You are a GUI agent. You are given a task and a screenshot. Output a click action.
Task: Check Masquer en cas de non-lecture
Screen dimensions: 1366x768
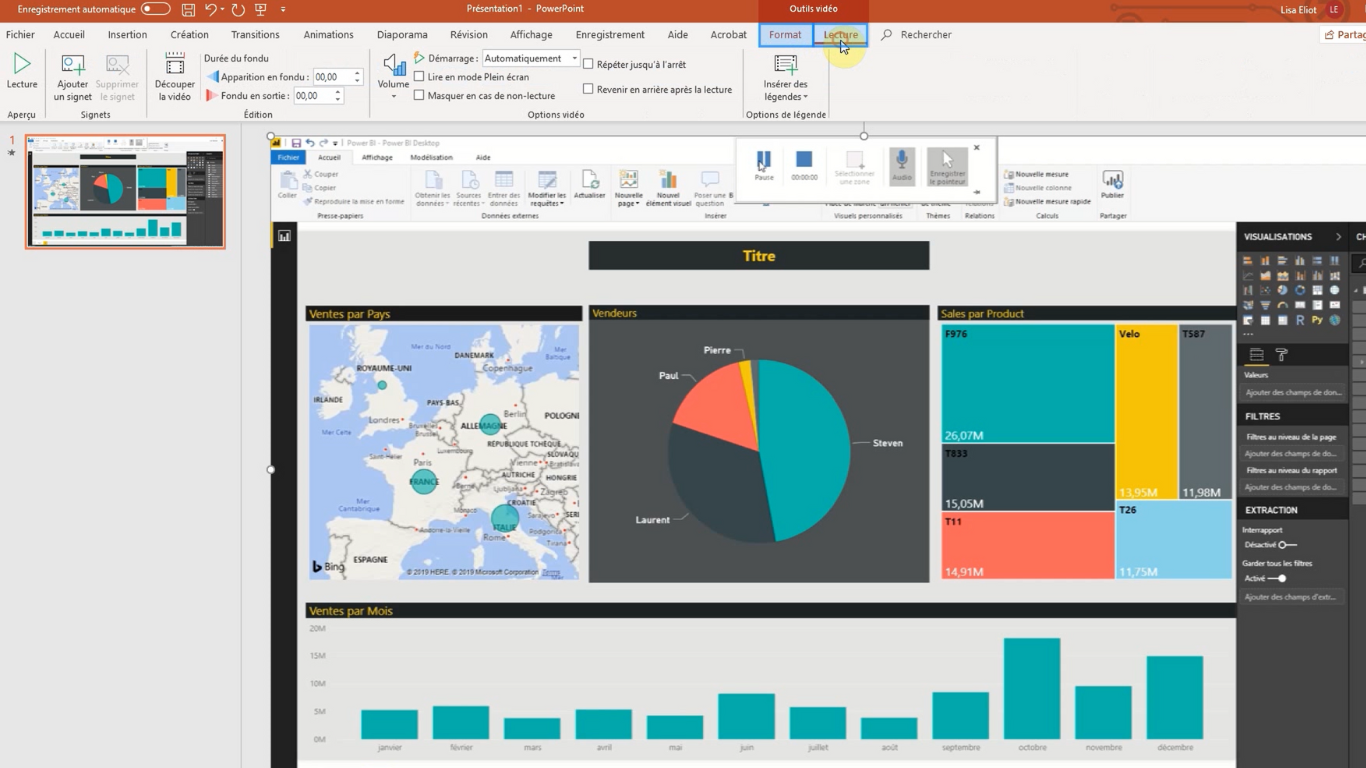coord(419,96)
